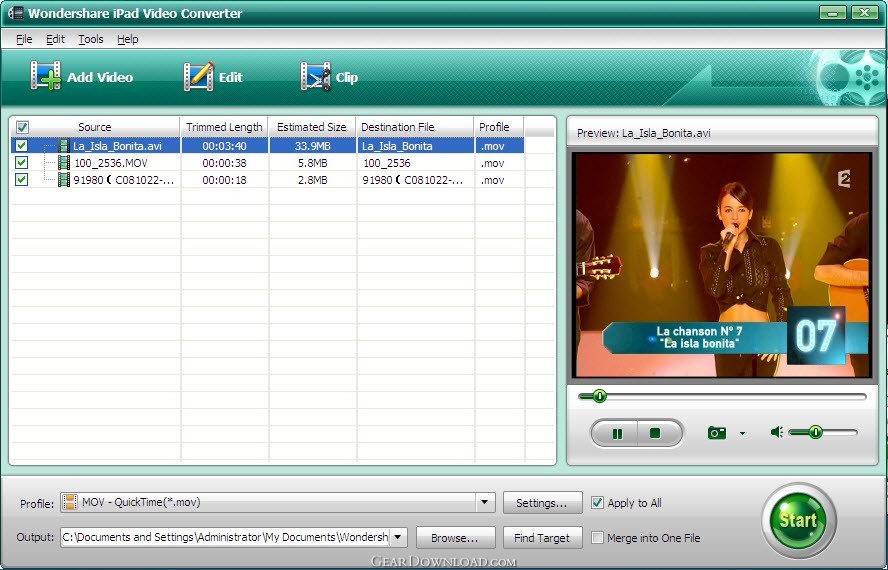Mute audio with the speaker icon
The width and height of the screenshot is (888, 570).
click(776, 432)
